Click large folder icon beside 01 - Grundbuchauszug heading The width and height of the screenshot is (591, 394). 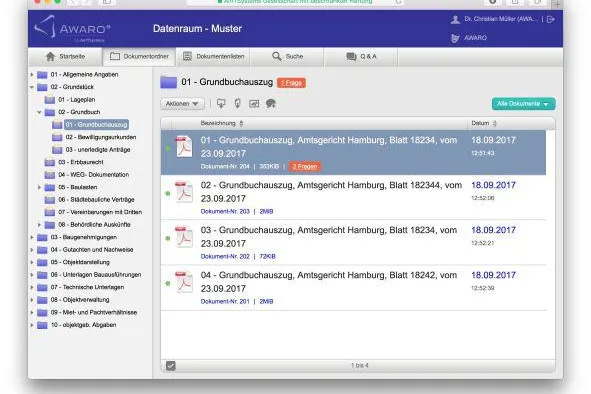(168, 82)
